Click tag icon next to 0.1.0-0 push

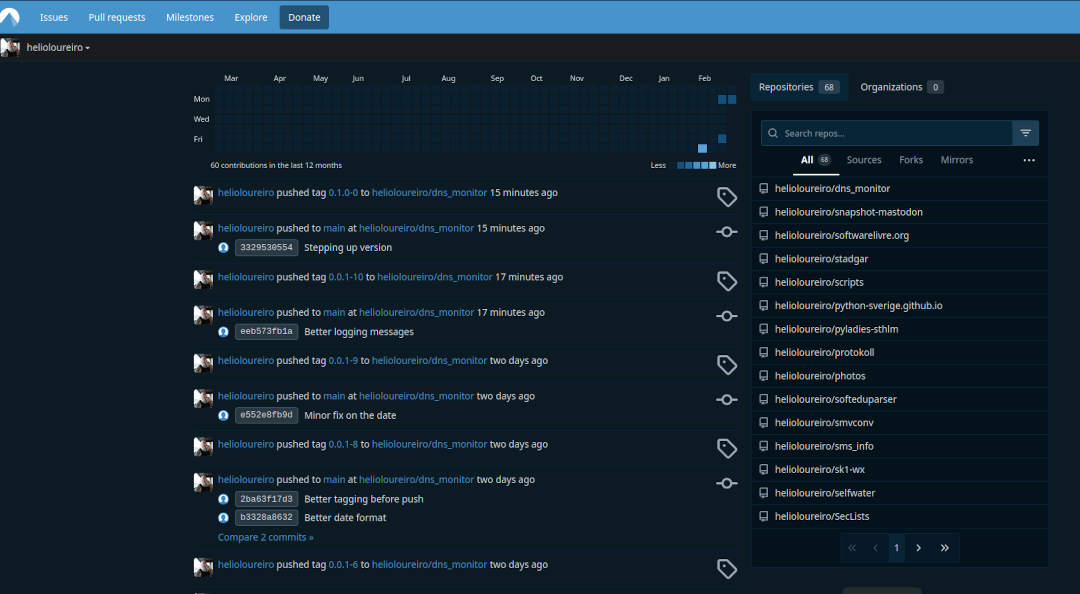[x=727, y=197]
